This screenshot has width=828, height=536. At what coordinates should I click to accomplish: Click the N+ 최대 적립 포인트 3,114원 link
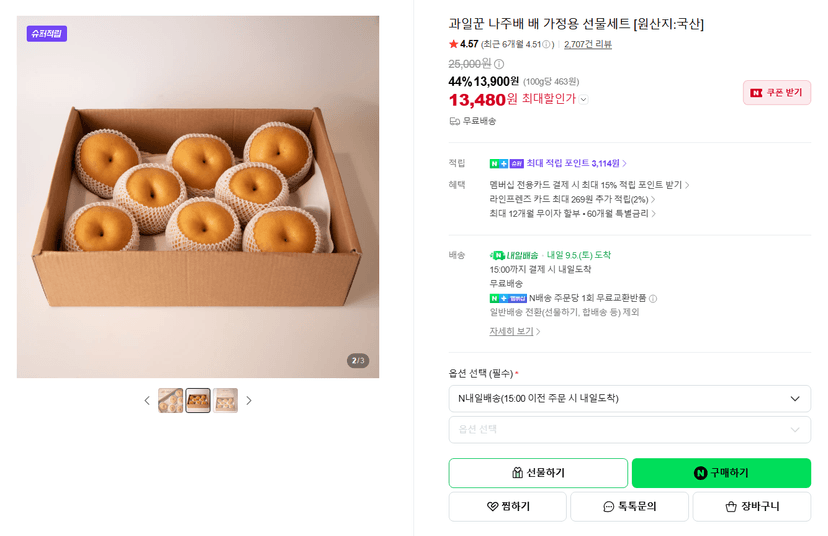pos(558,164)
